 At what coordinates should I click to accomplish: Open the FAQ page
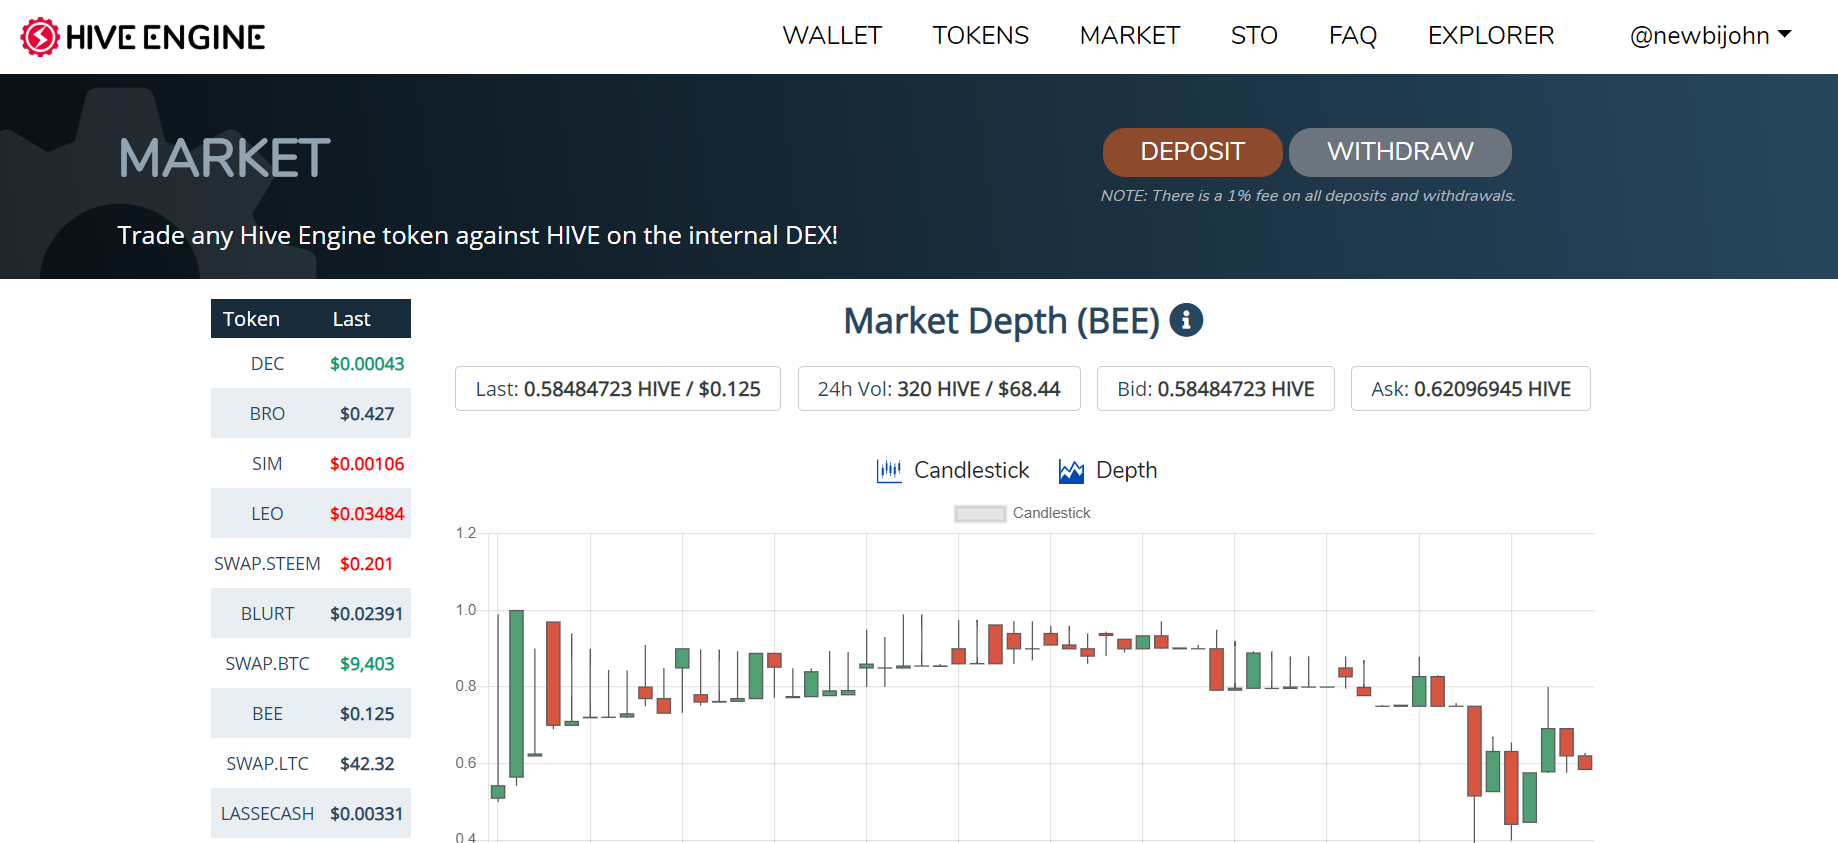[1353, 36]
